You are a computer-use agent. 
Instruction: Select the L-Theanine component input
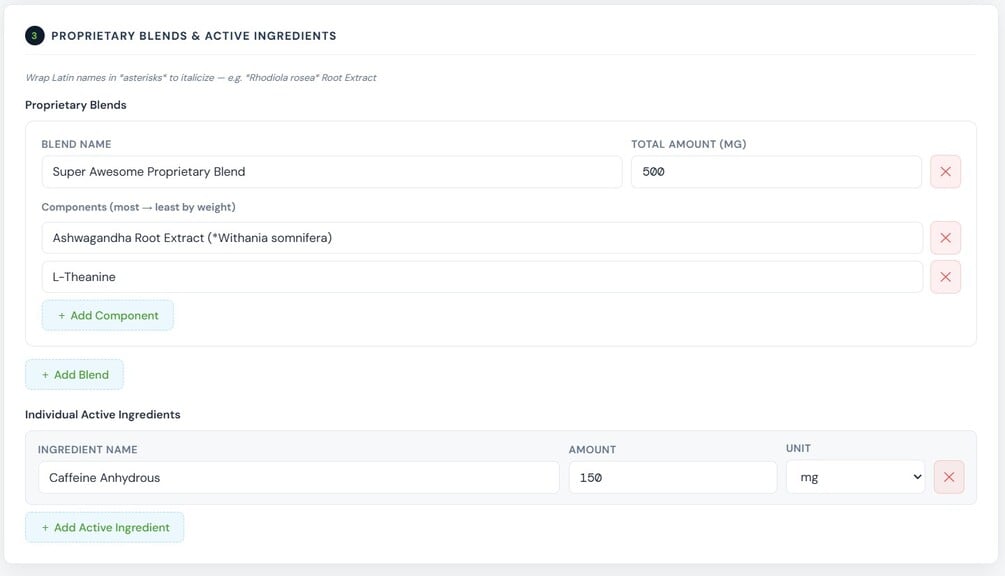[x=481, y=277]
